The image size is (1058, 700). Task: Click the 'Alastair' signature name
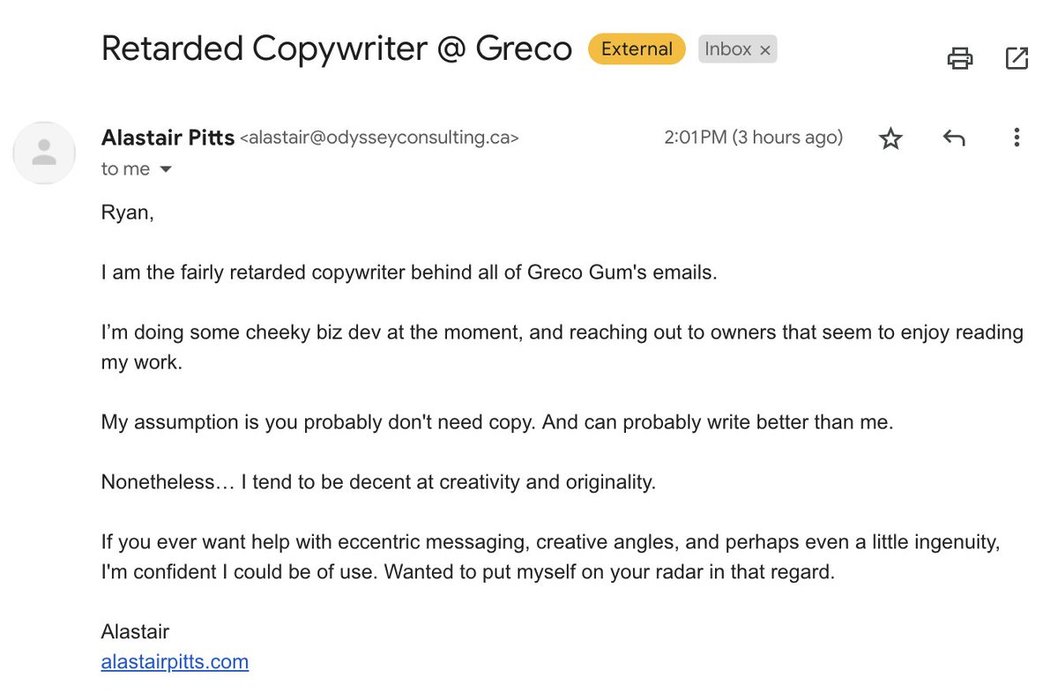click(x=135, y=632)
